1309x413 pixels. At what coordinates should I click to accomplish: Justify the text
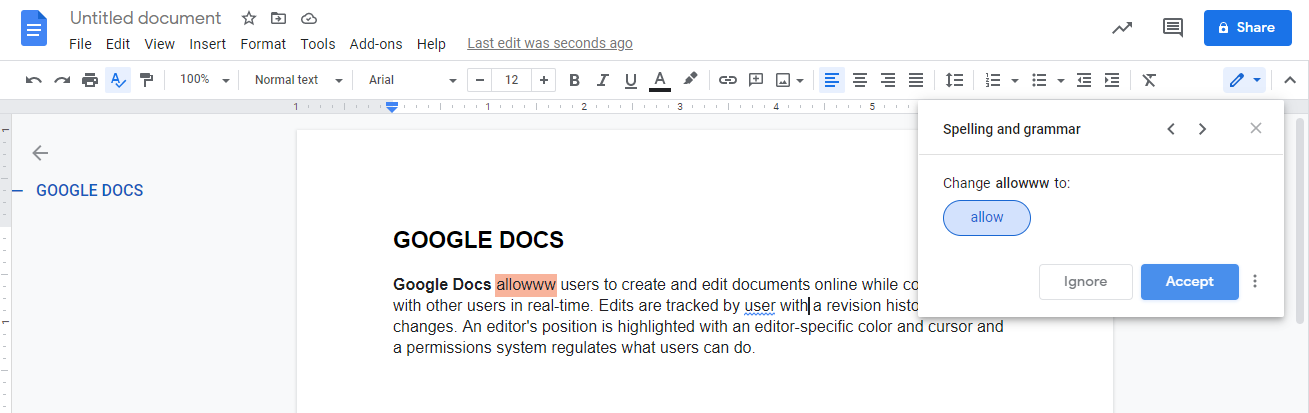[x=916, y=80]
